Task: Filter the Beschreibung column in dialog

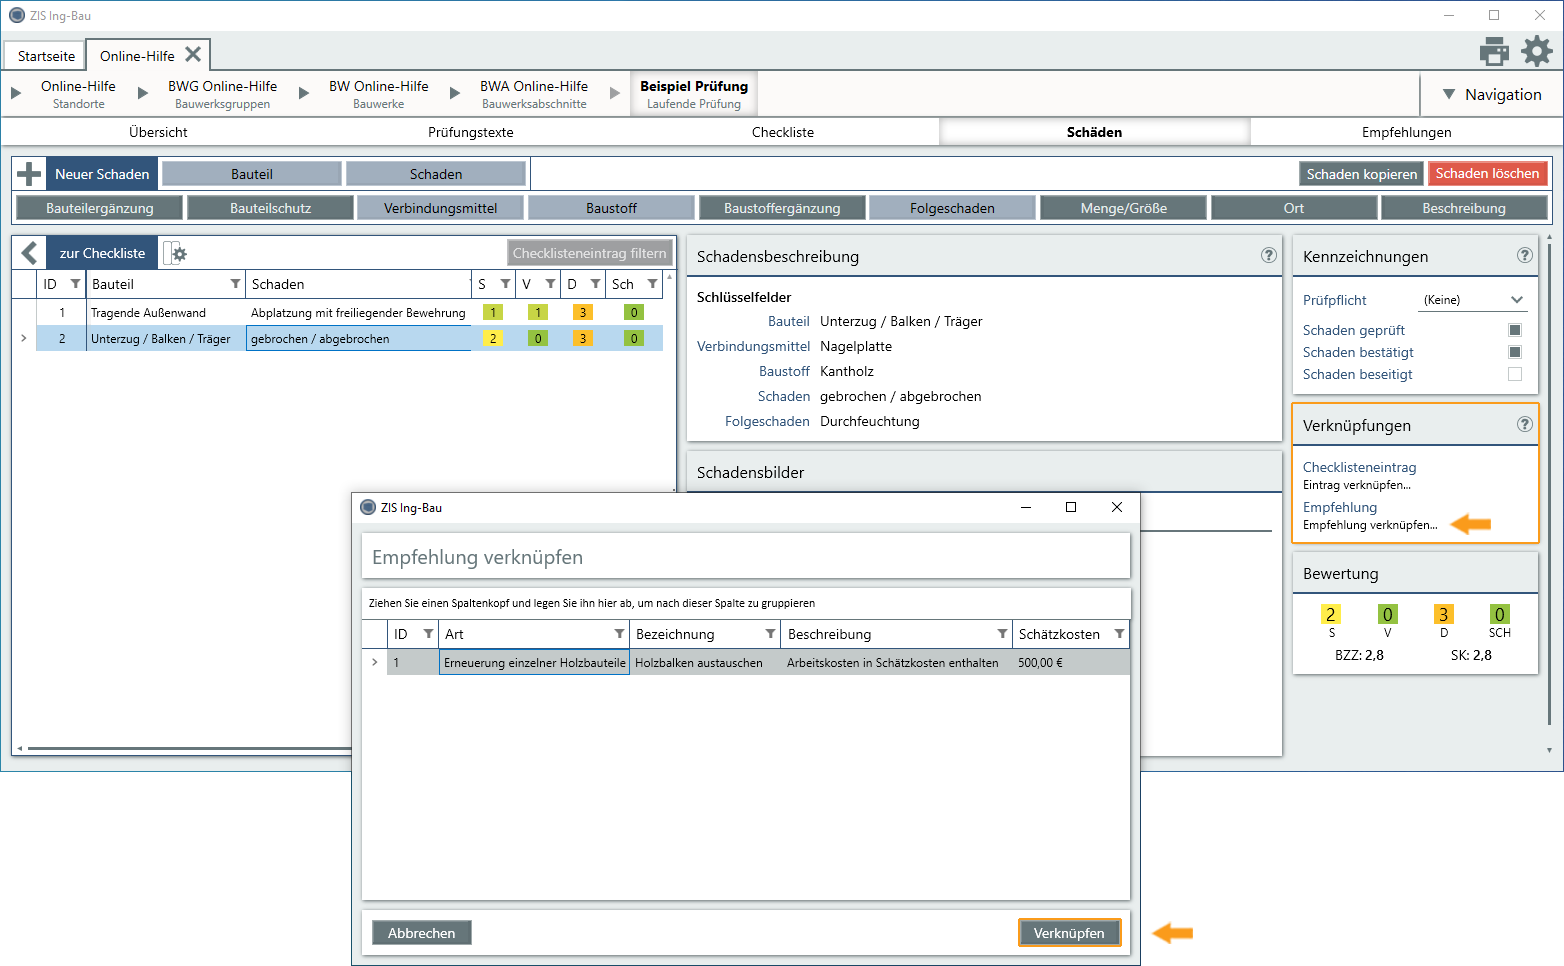Action: [x=1002, y=634]
